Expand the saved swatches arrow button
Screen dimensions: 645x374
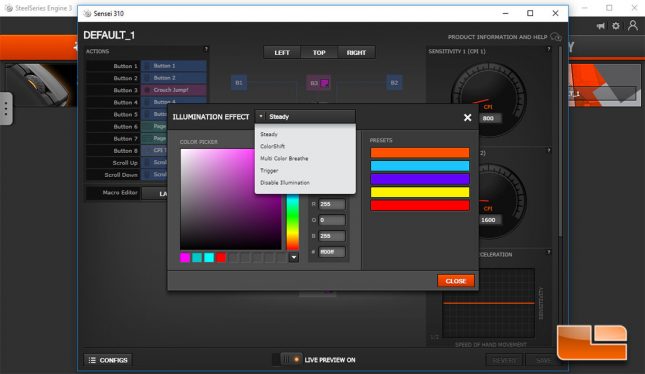pos(293,258)
